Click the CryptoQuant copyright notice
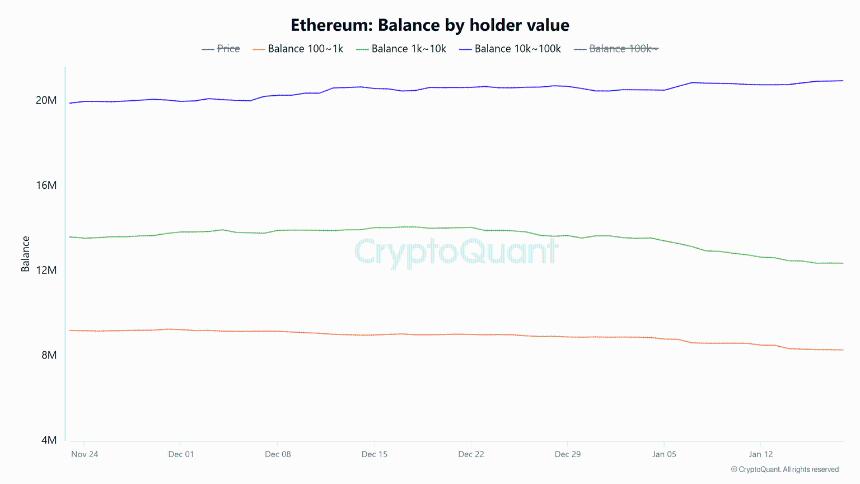 (x=785, y=469)
